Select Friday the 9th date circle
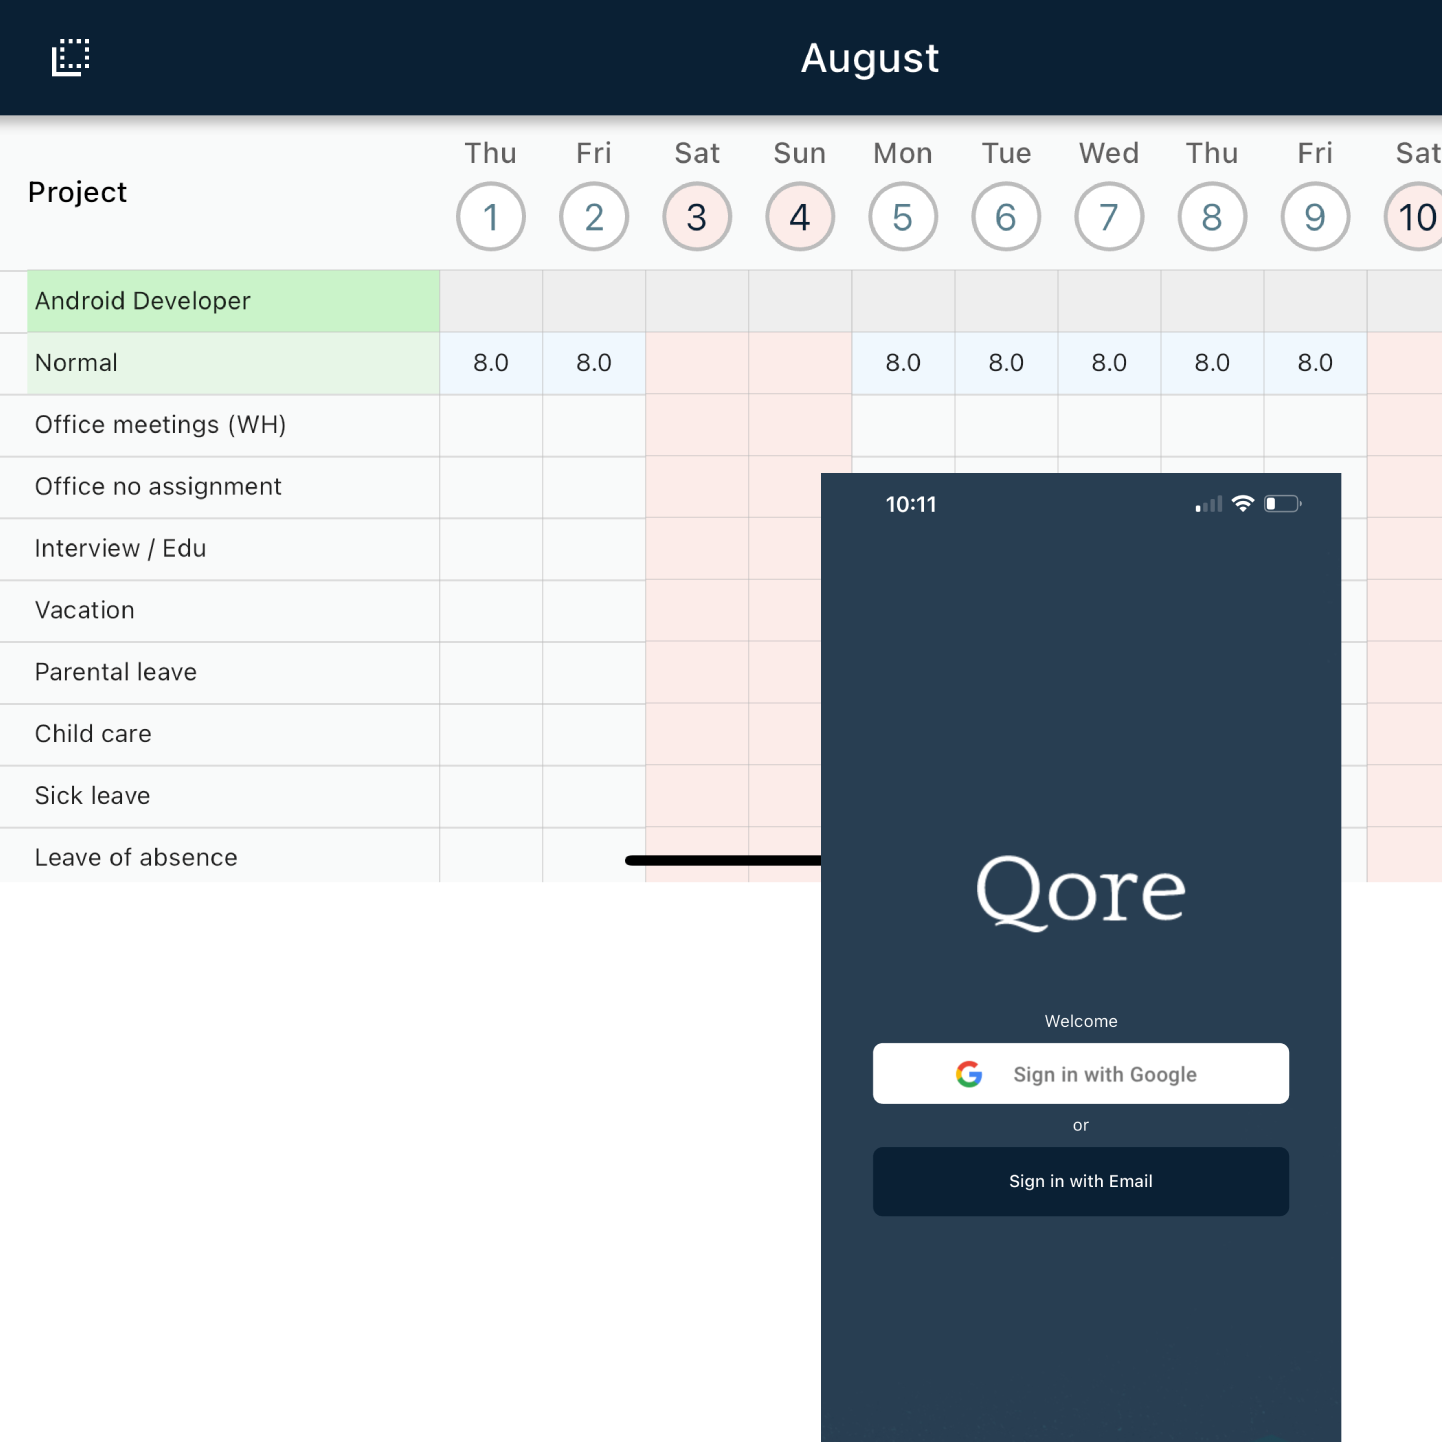Image resolution: width=1442 pixels, height=1442 pixels. pos(1315,217)
